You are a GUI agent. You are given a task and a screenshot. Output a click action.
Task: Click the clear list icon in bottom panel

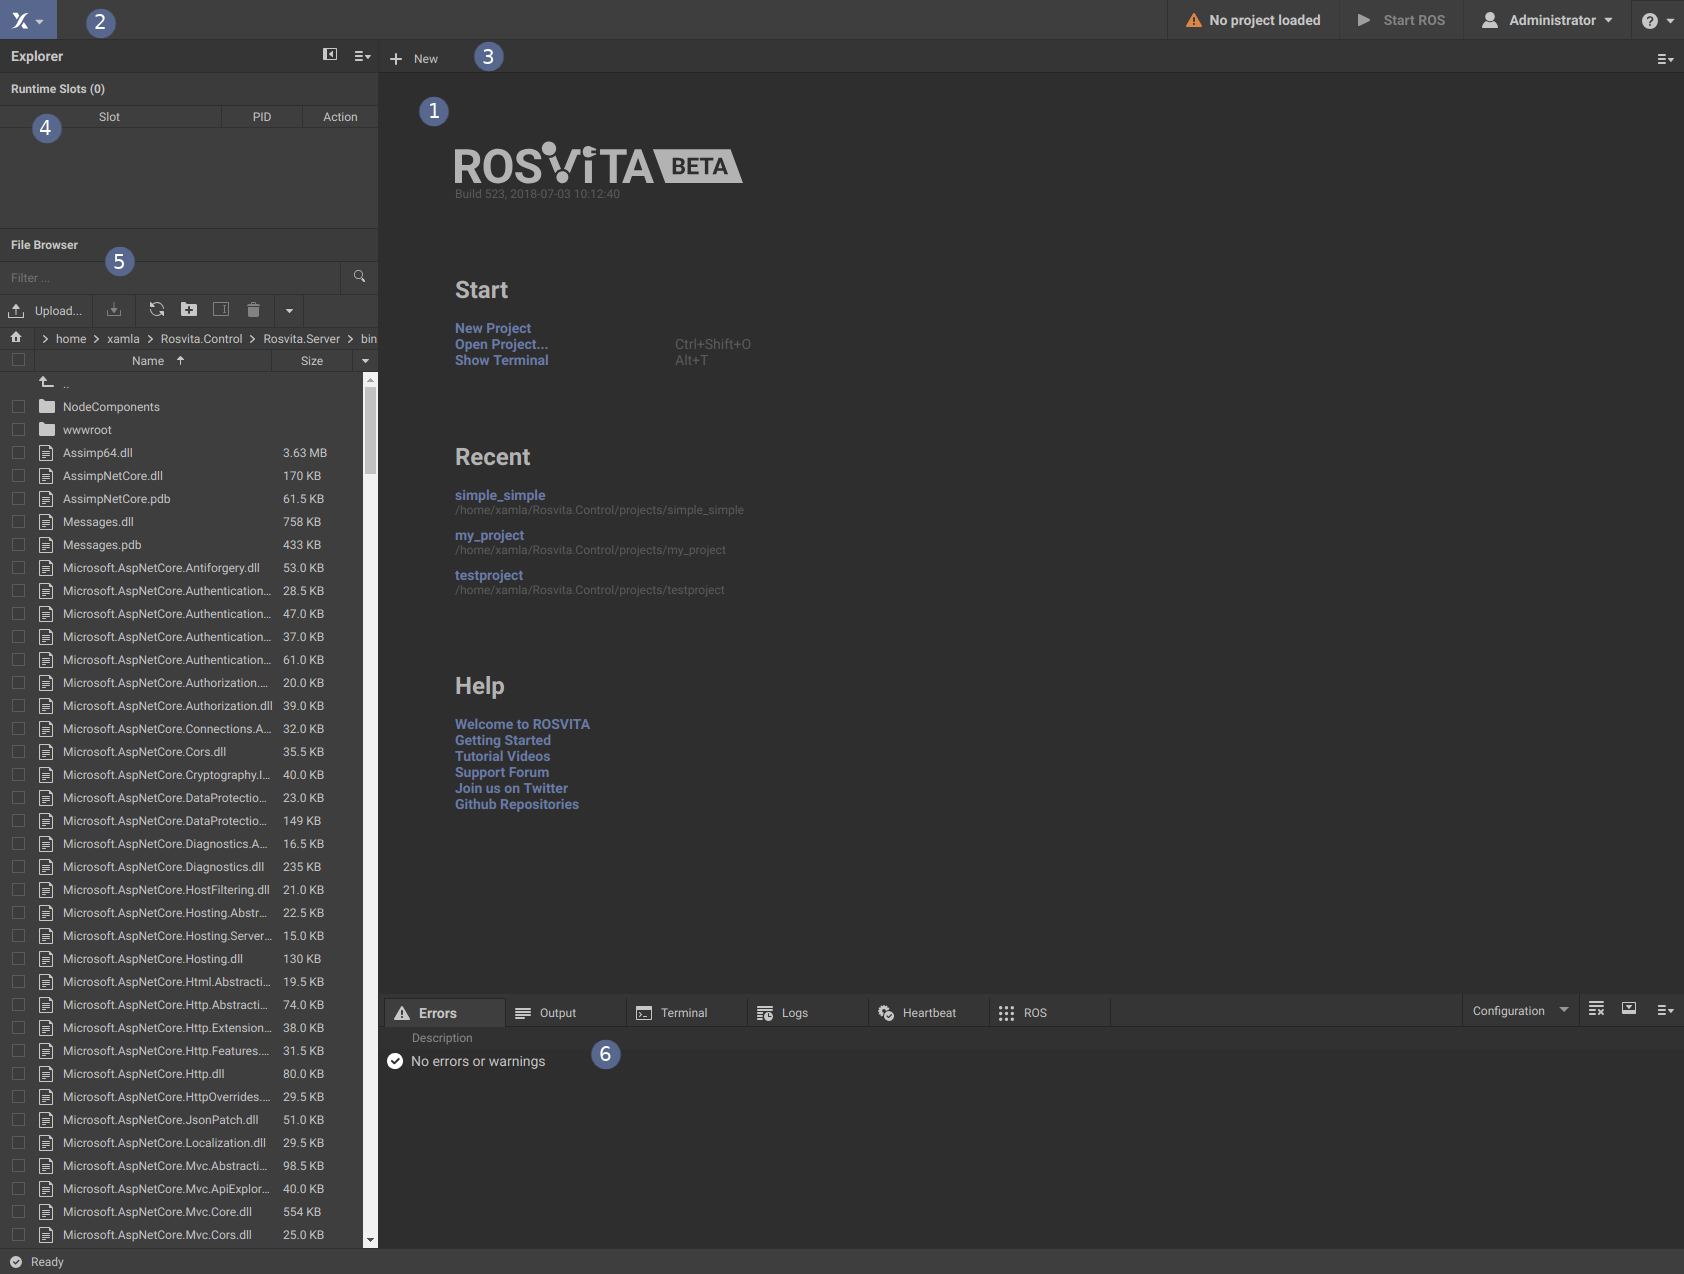[1596, 1009]
